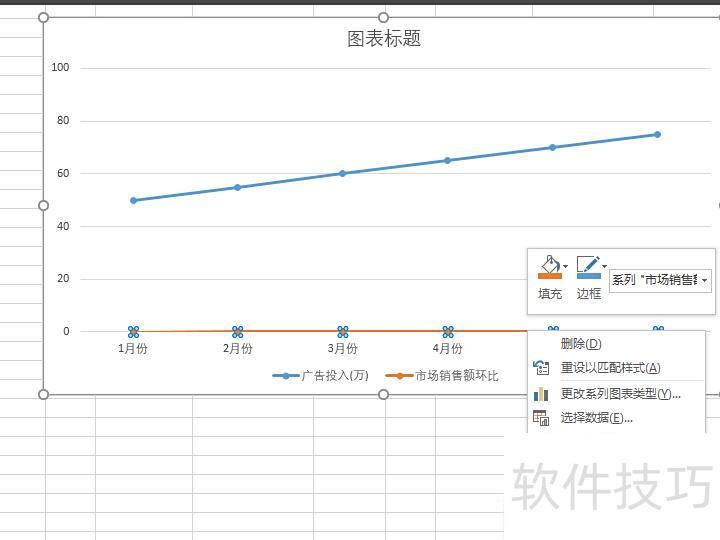
Task: Click the 40 value axis label
Action: (63, 226)
